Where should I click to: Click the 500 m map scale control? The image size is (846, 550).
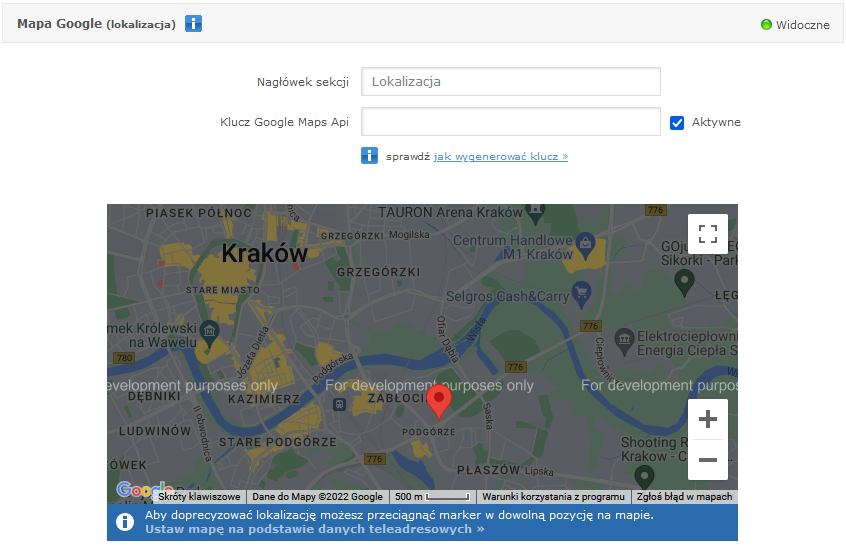point(432,497)
